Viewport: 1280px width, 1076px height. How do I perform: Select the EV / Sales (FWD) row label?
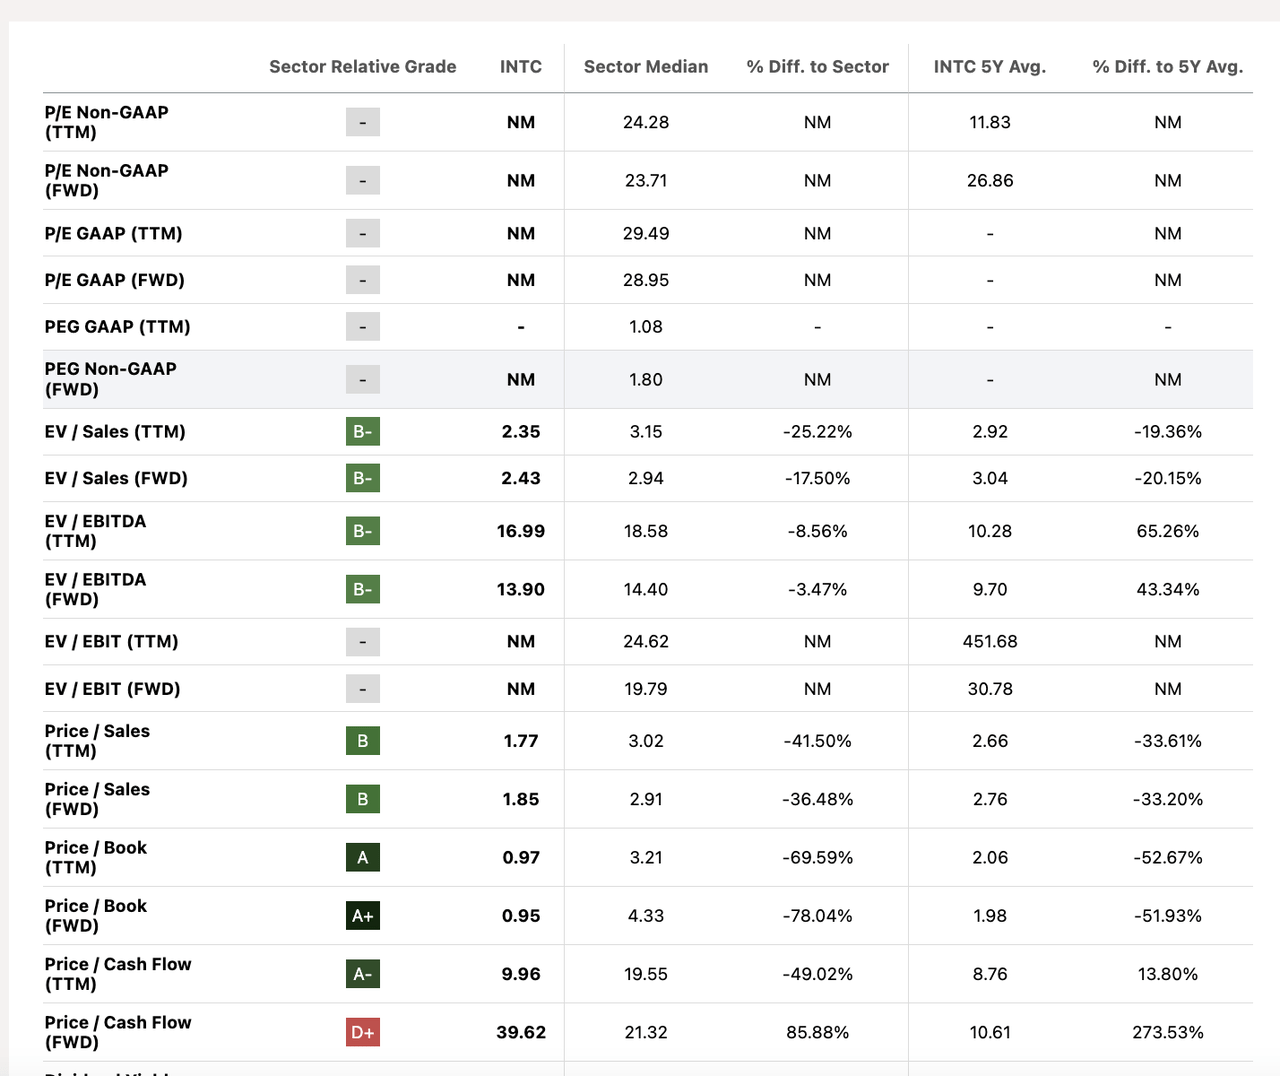116,478
